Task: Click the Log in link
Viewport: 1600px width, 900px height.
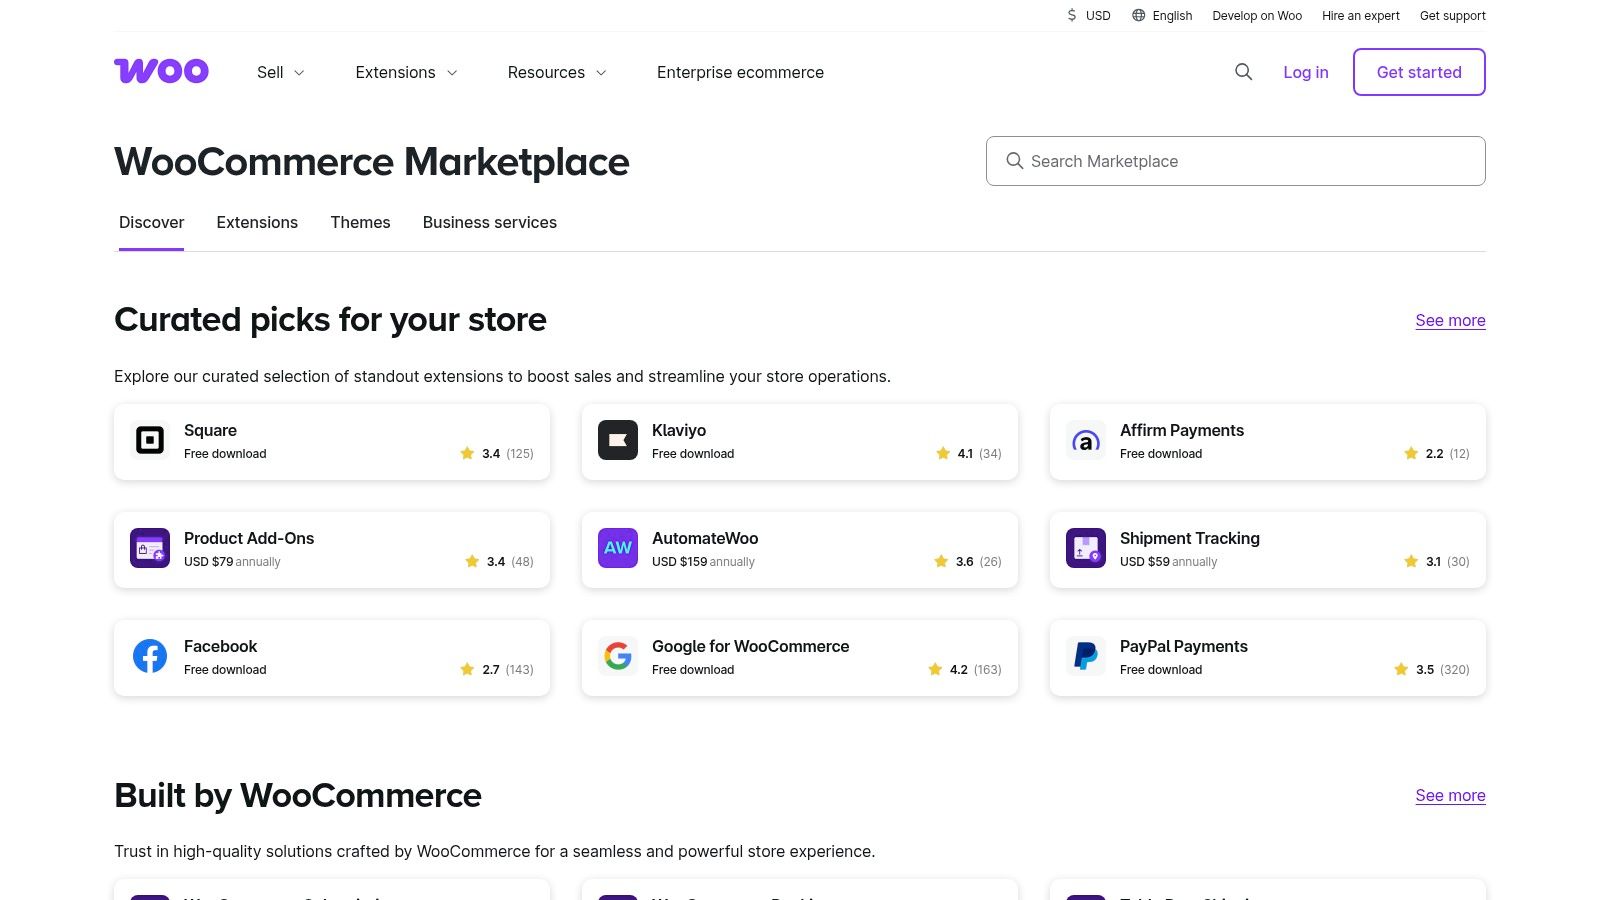Action: click(x=1305, y=72)
